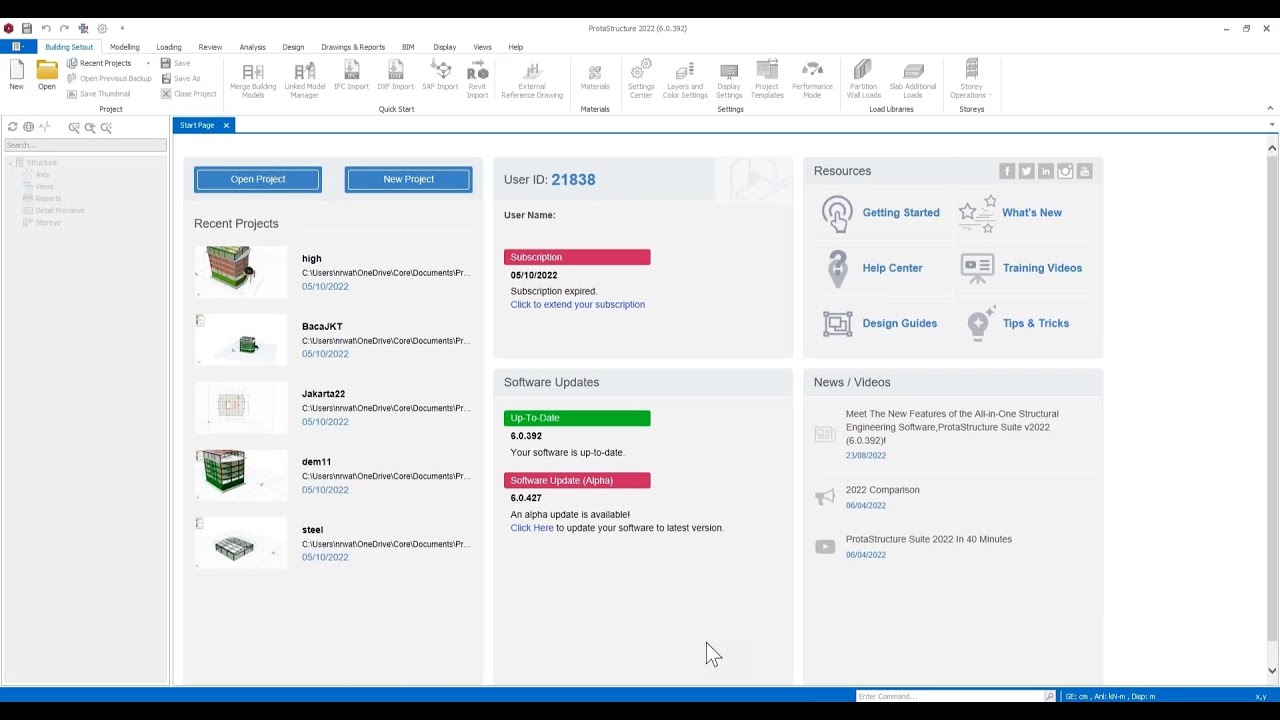Open the 'dem11' recent project thumbnail
This screenshot has height=720, width=1280.
[x=241, y=474]
